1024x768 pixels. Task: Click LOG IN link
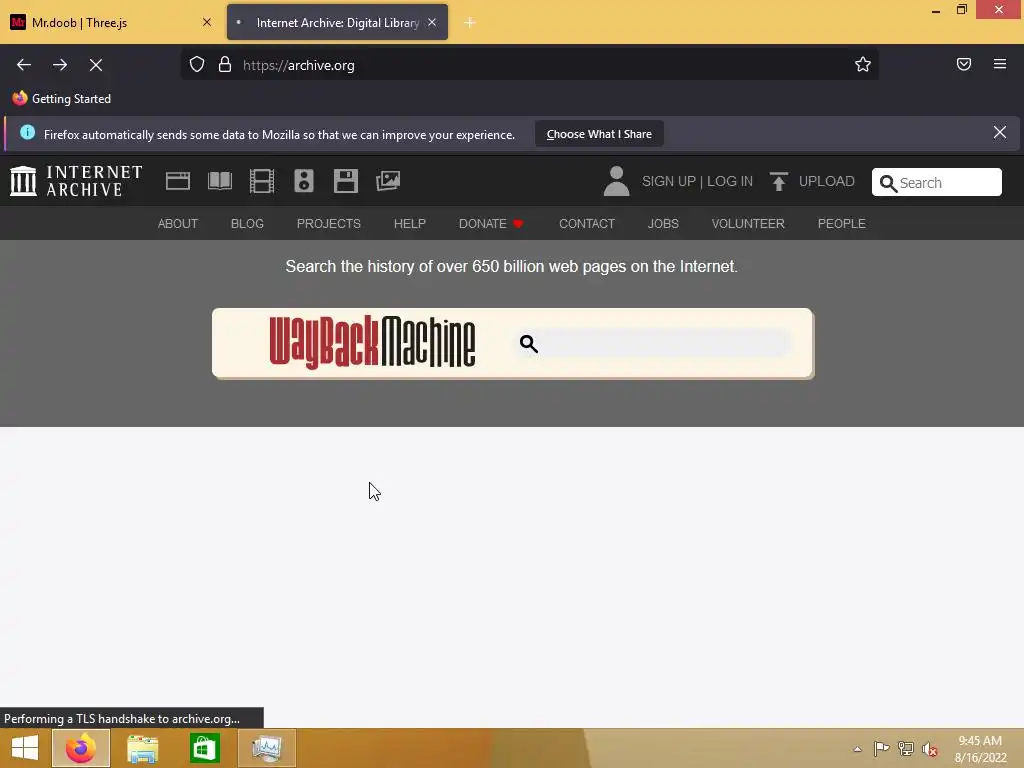tap(729, 181)
